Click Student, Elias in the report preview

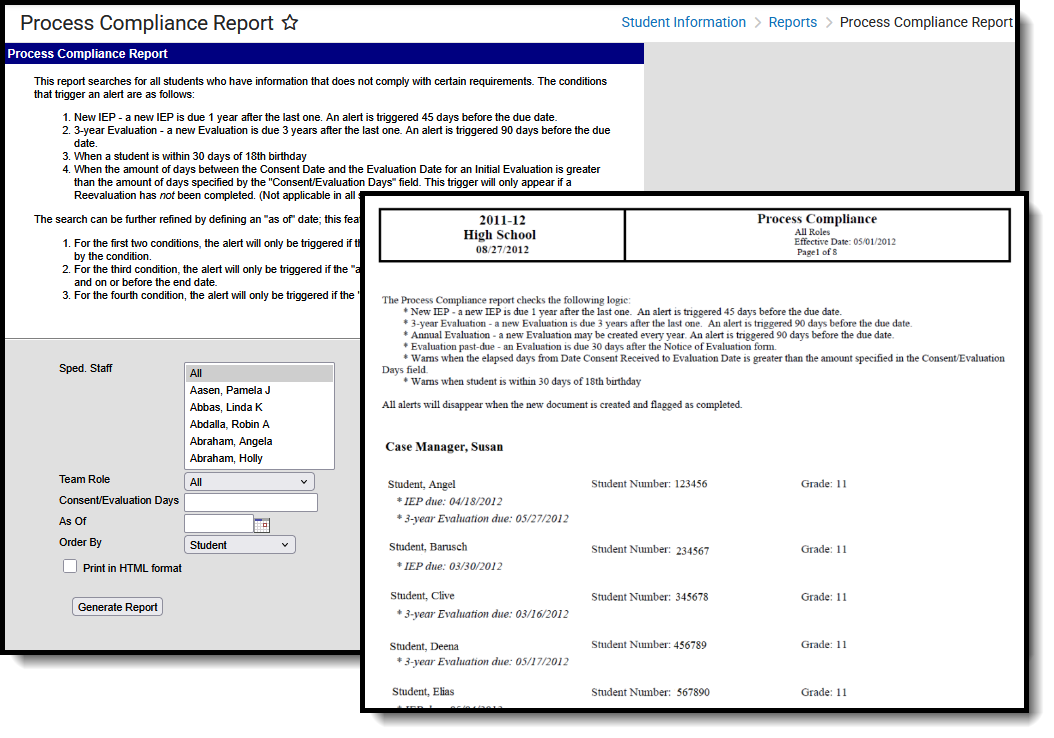tap(423, 692)
